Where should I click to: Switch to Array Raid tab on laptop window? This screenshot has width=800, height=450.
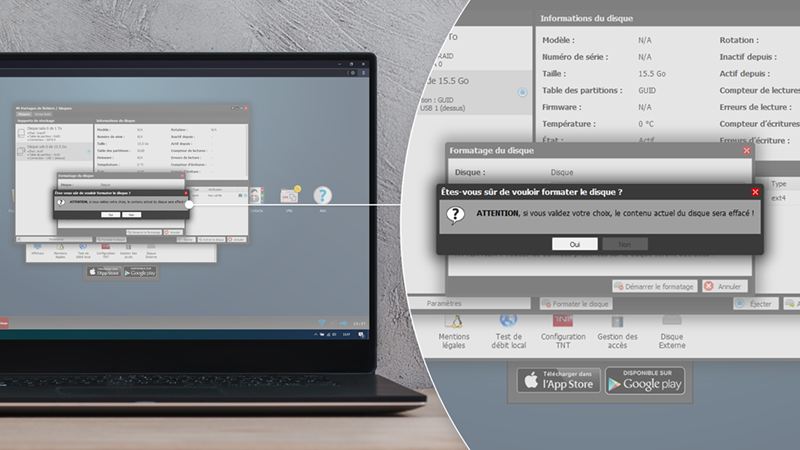pos(43,114)
